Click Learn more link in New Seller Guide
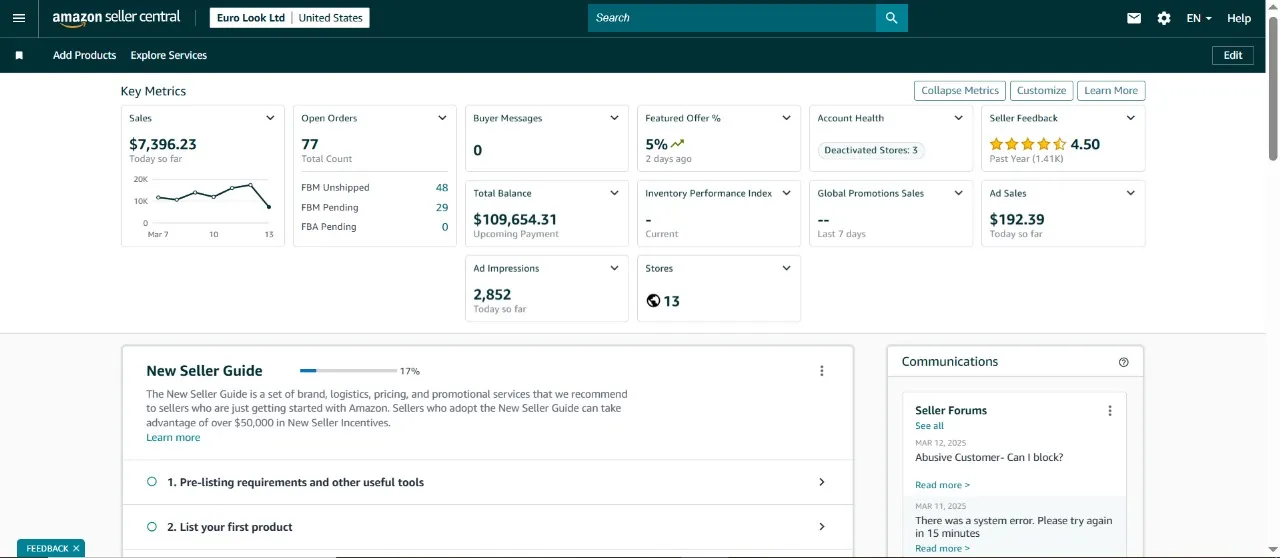 coord(173,438)
